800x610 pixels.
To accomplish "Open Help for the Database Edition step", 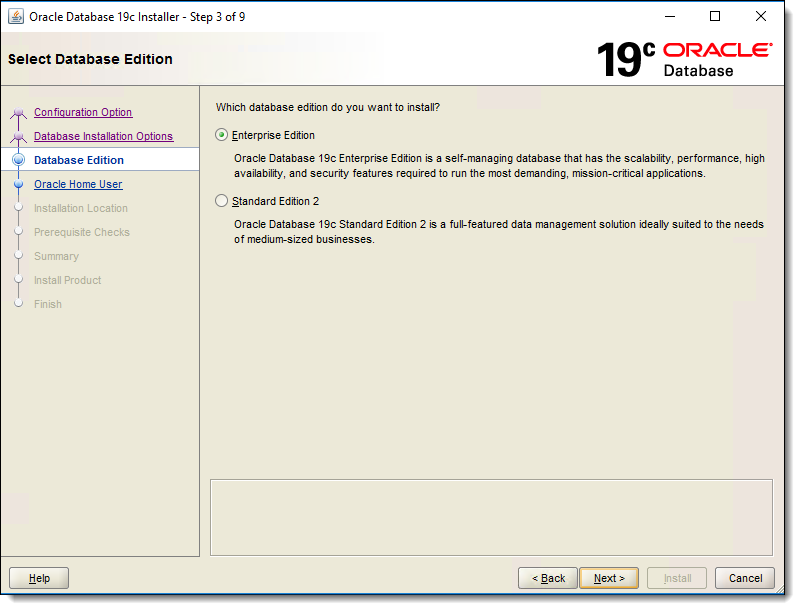I will 38,578.
